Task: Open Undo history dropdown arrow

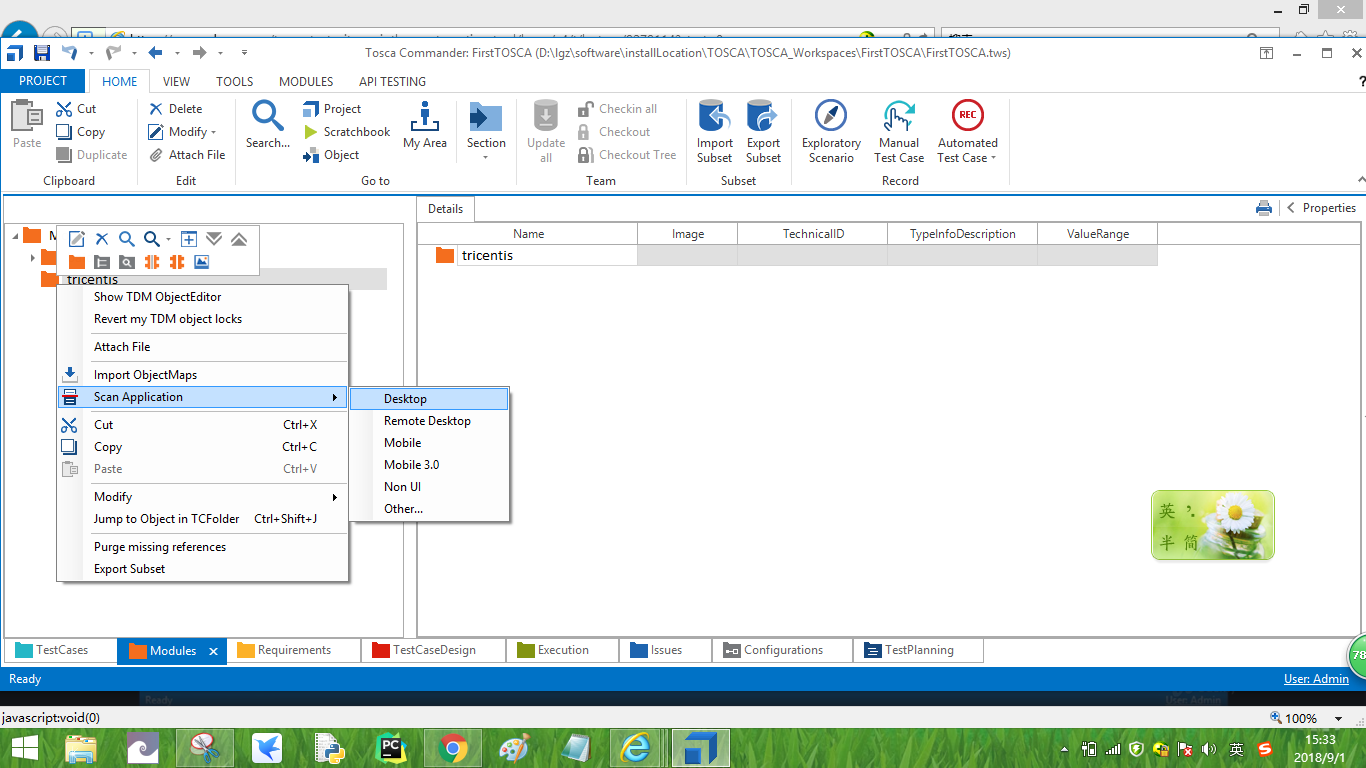Action: click(x=91, y=53)
